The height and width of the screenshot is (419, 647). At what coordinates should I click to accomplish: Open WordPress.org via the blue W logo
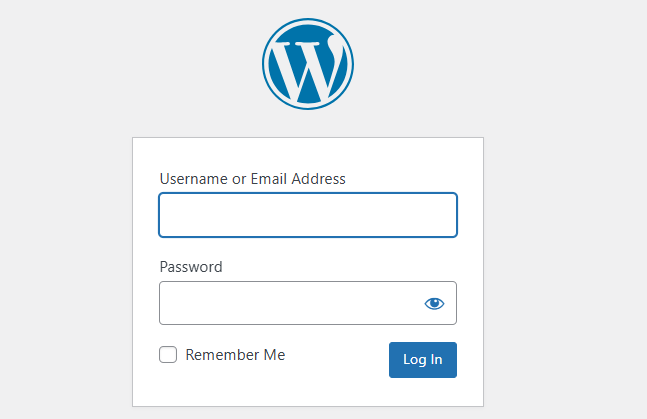(308, 64)
